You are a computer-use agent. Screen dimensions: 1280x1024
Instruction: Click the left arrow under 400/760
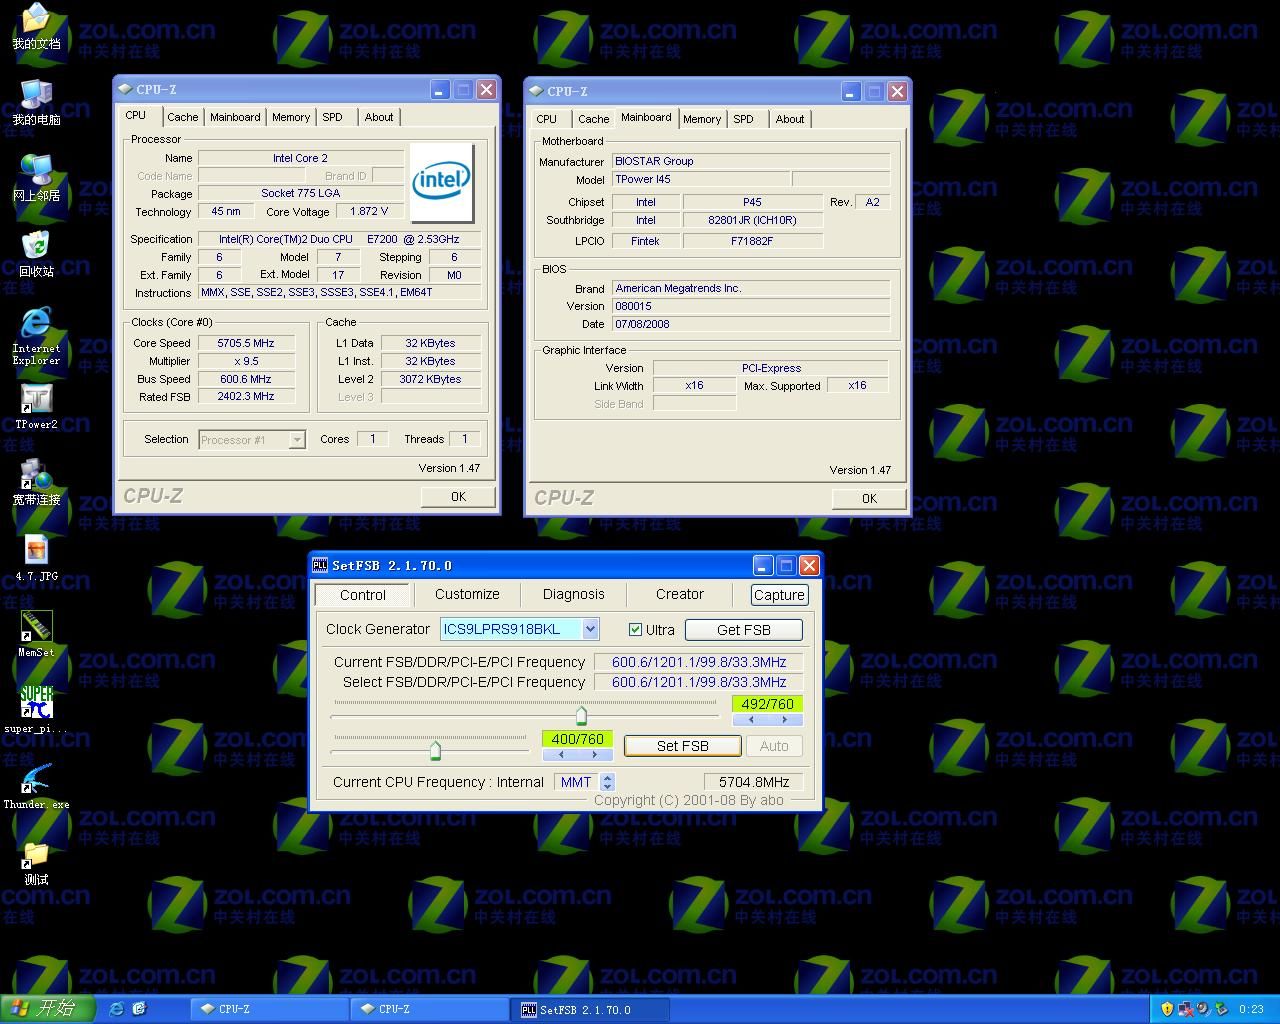[x=560, y=755]
